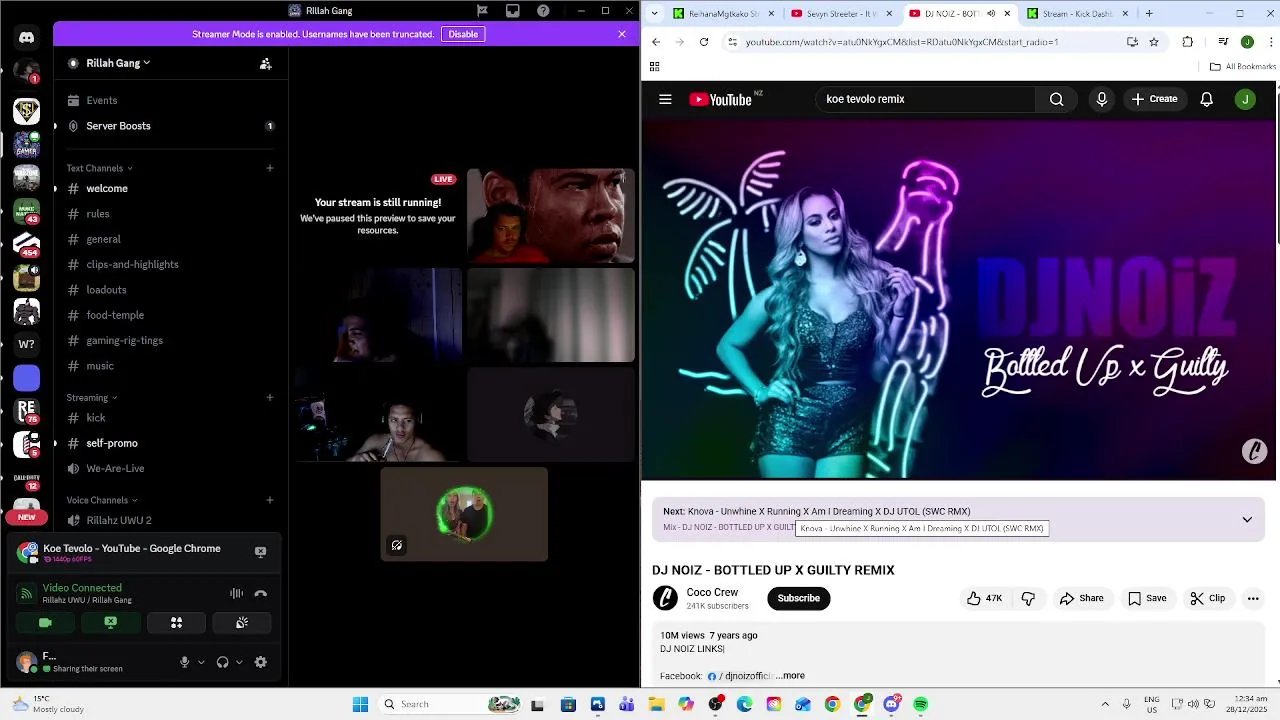The image size is (1280, 720).
Task: Toggle camera button in Discord voice panel
Action: 45,623
